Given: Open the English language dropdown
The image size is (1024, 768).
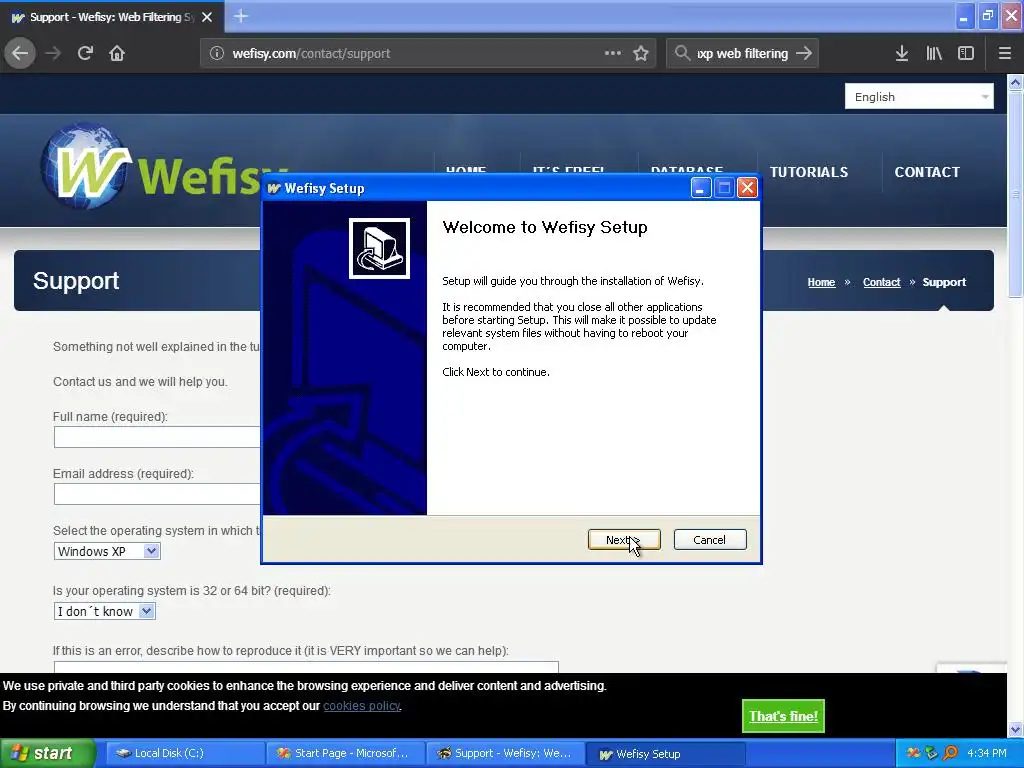Looking at the screenshot, I should click(x=919, y=97).
